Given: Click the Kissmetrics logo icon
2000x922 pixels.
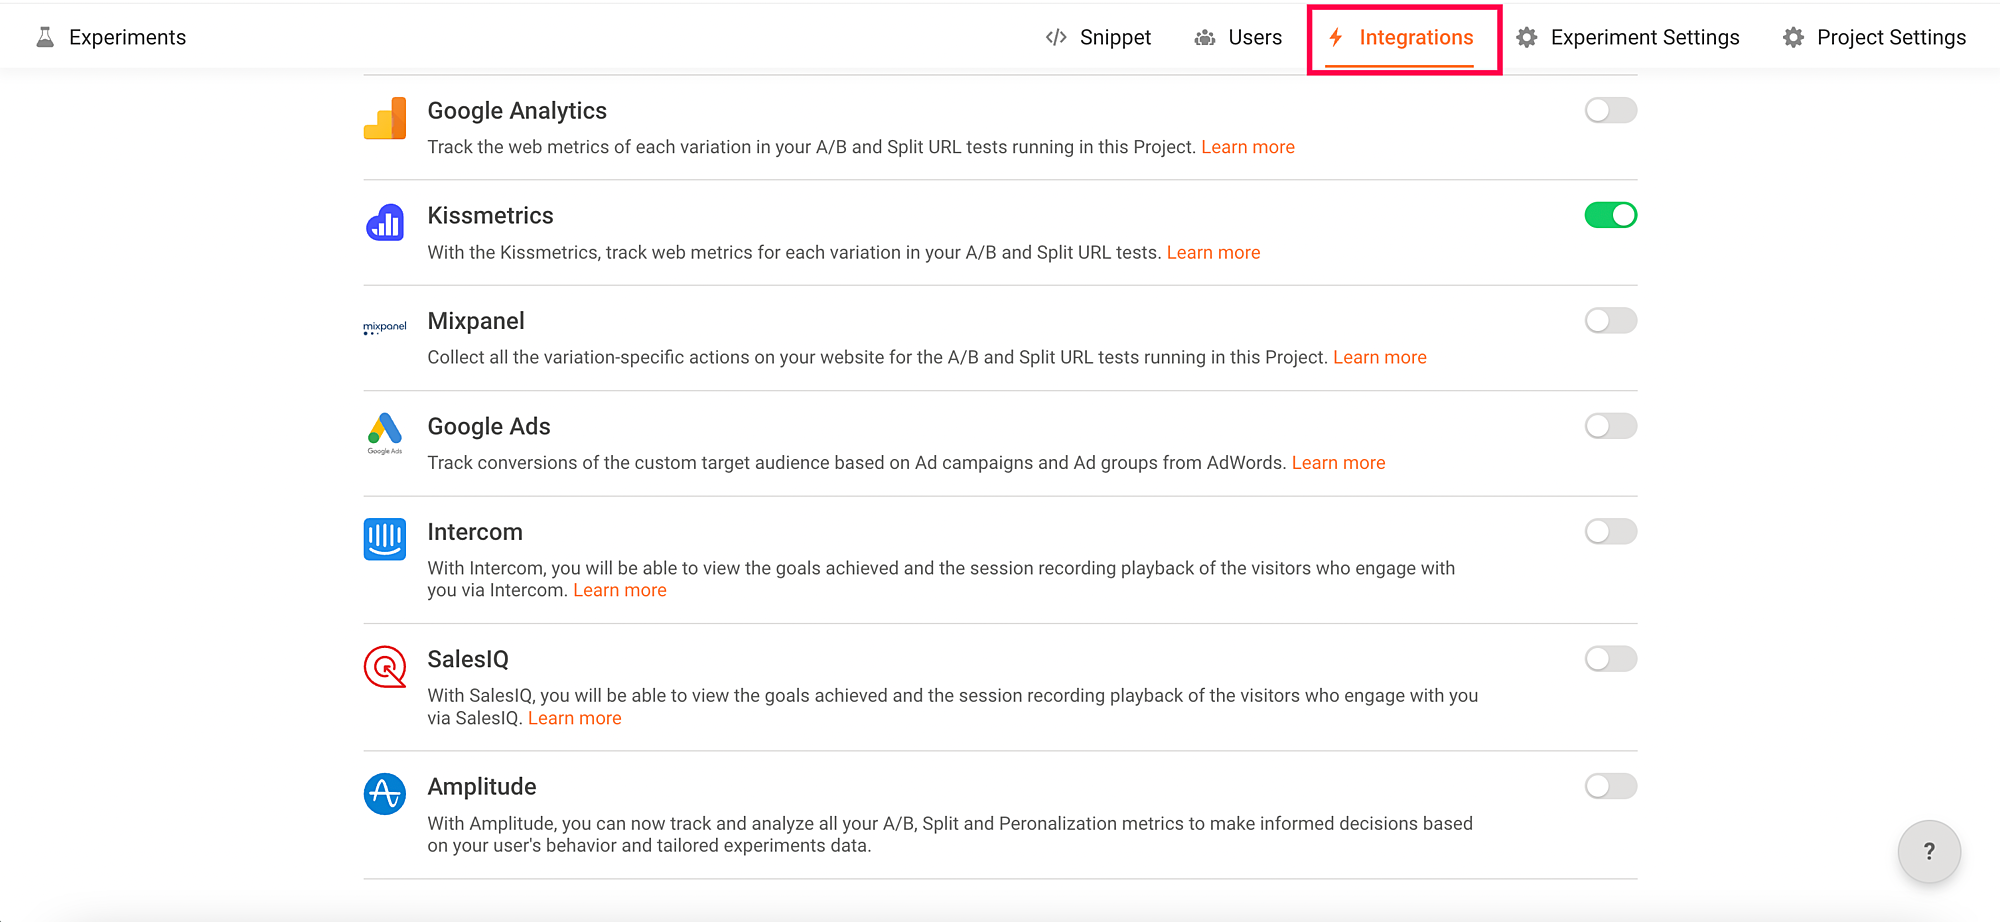Looking at the screenshot, I should tap(385, 223).
